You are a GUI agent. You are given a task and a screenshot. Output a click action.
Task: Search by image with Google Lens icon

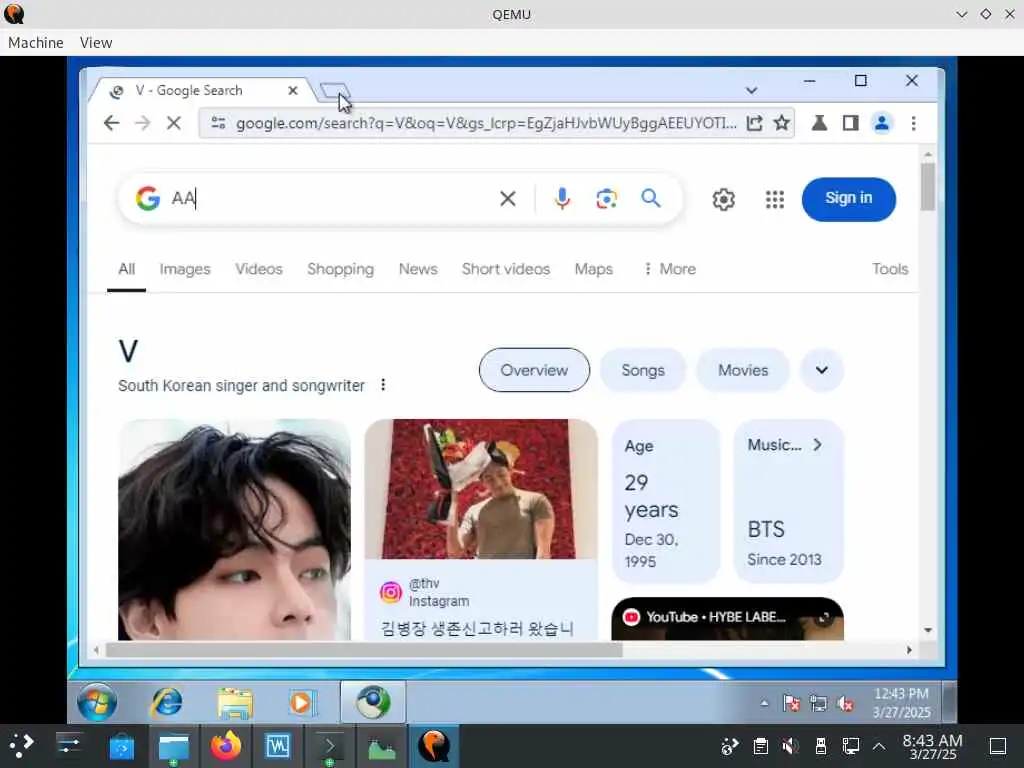[607, 199]
